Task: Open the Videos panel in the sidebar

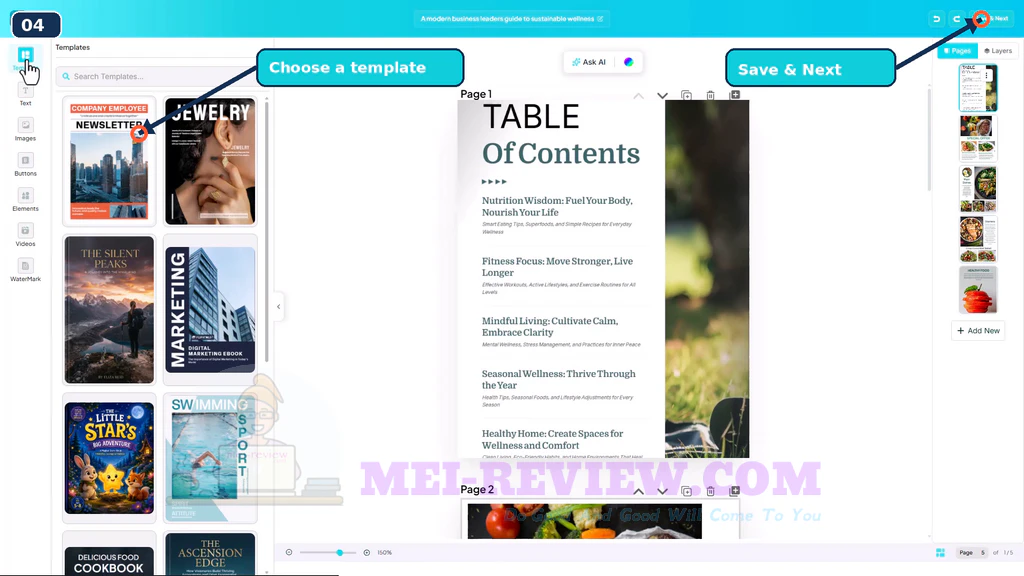Action: tap(25, 235)
